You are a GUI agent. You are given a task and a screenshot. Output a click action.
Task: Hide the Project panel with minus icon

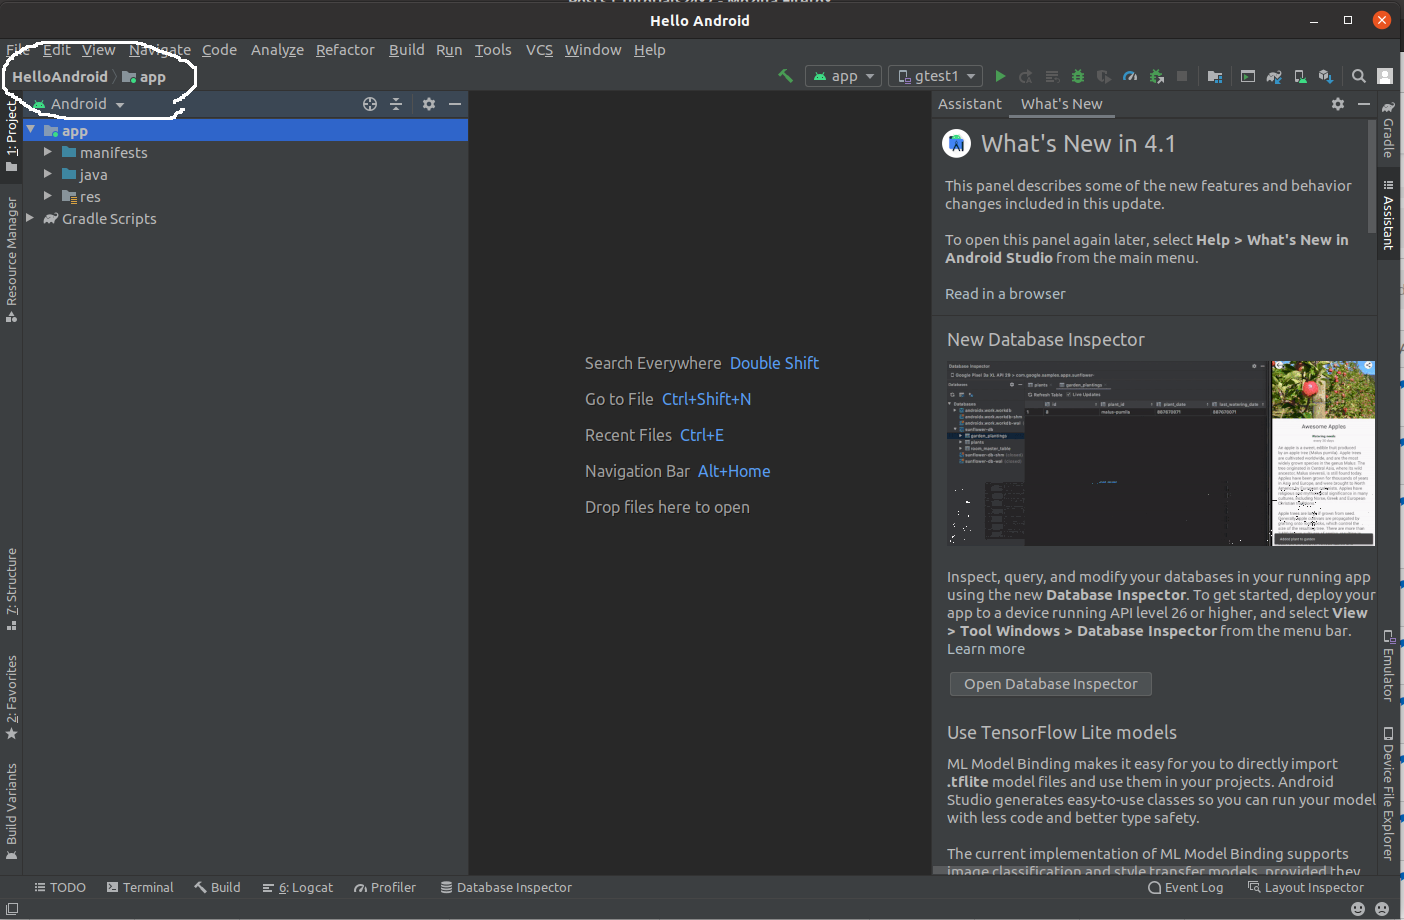point(455,104)
